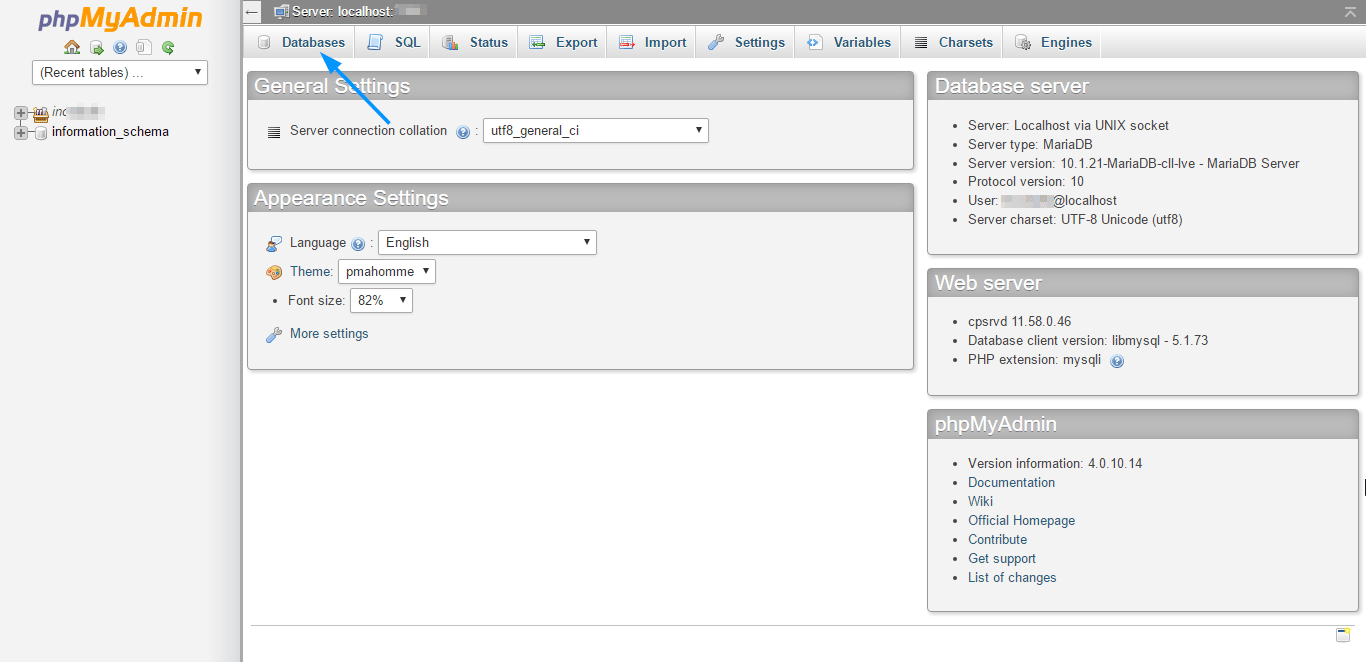Click the documentation page icon in the sidebar
The height and width of the screenshot is (662, 1366).
(143, 47)
